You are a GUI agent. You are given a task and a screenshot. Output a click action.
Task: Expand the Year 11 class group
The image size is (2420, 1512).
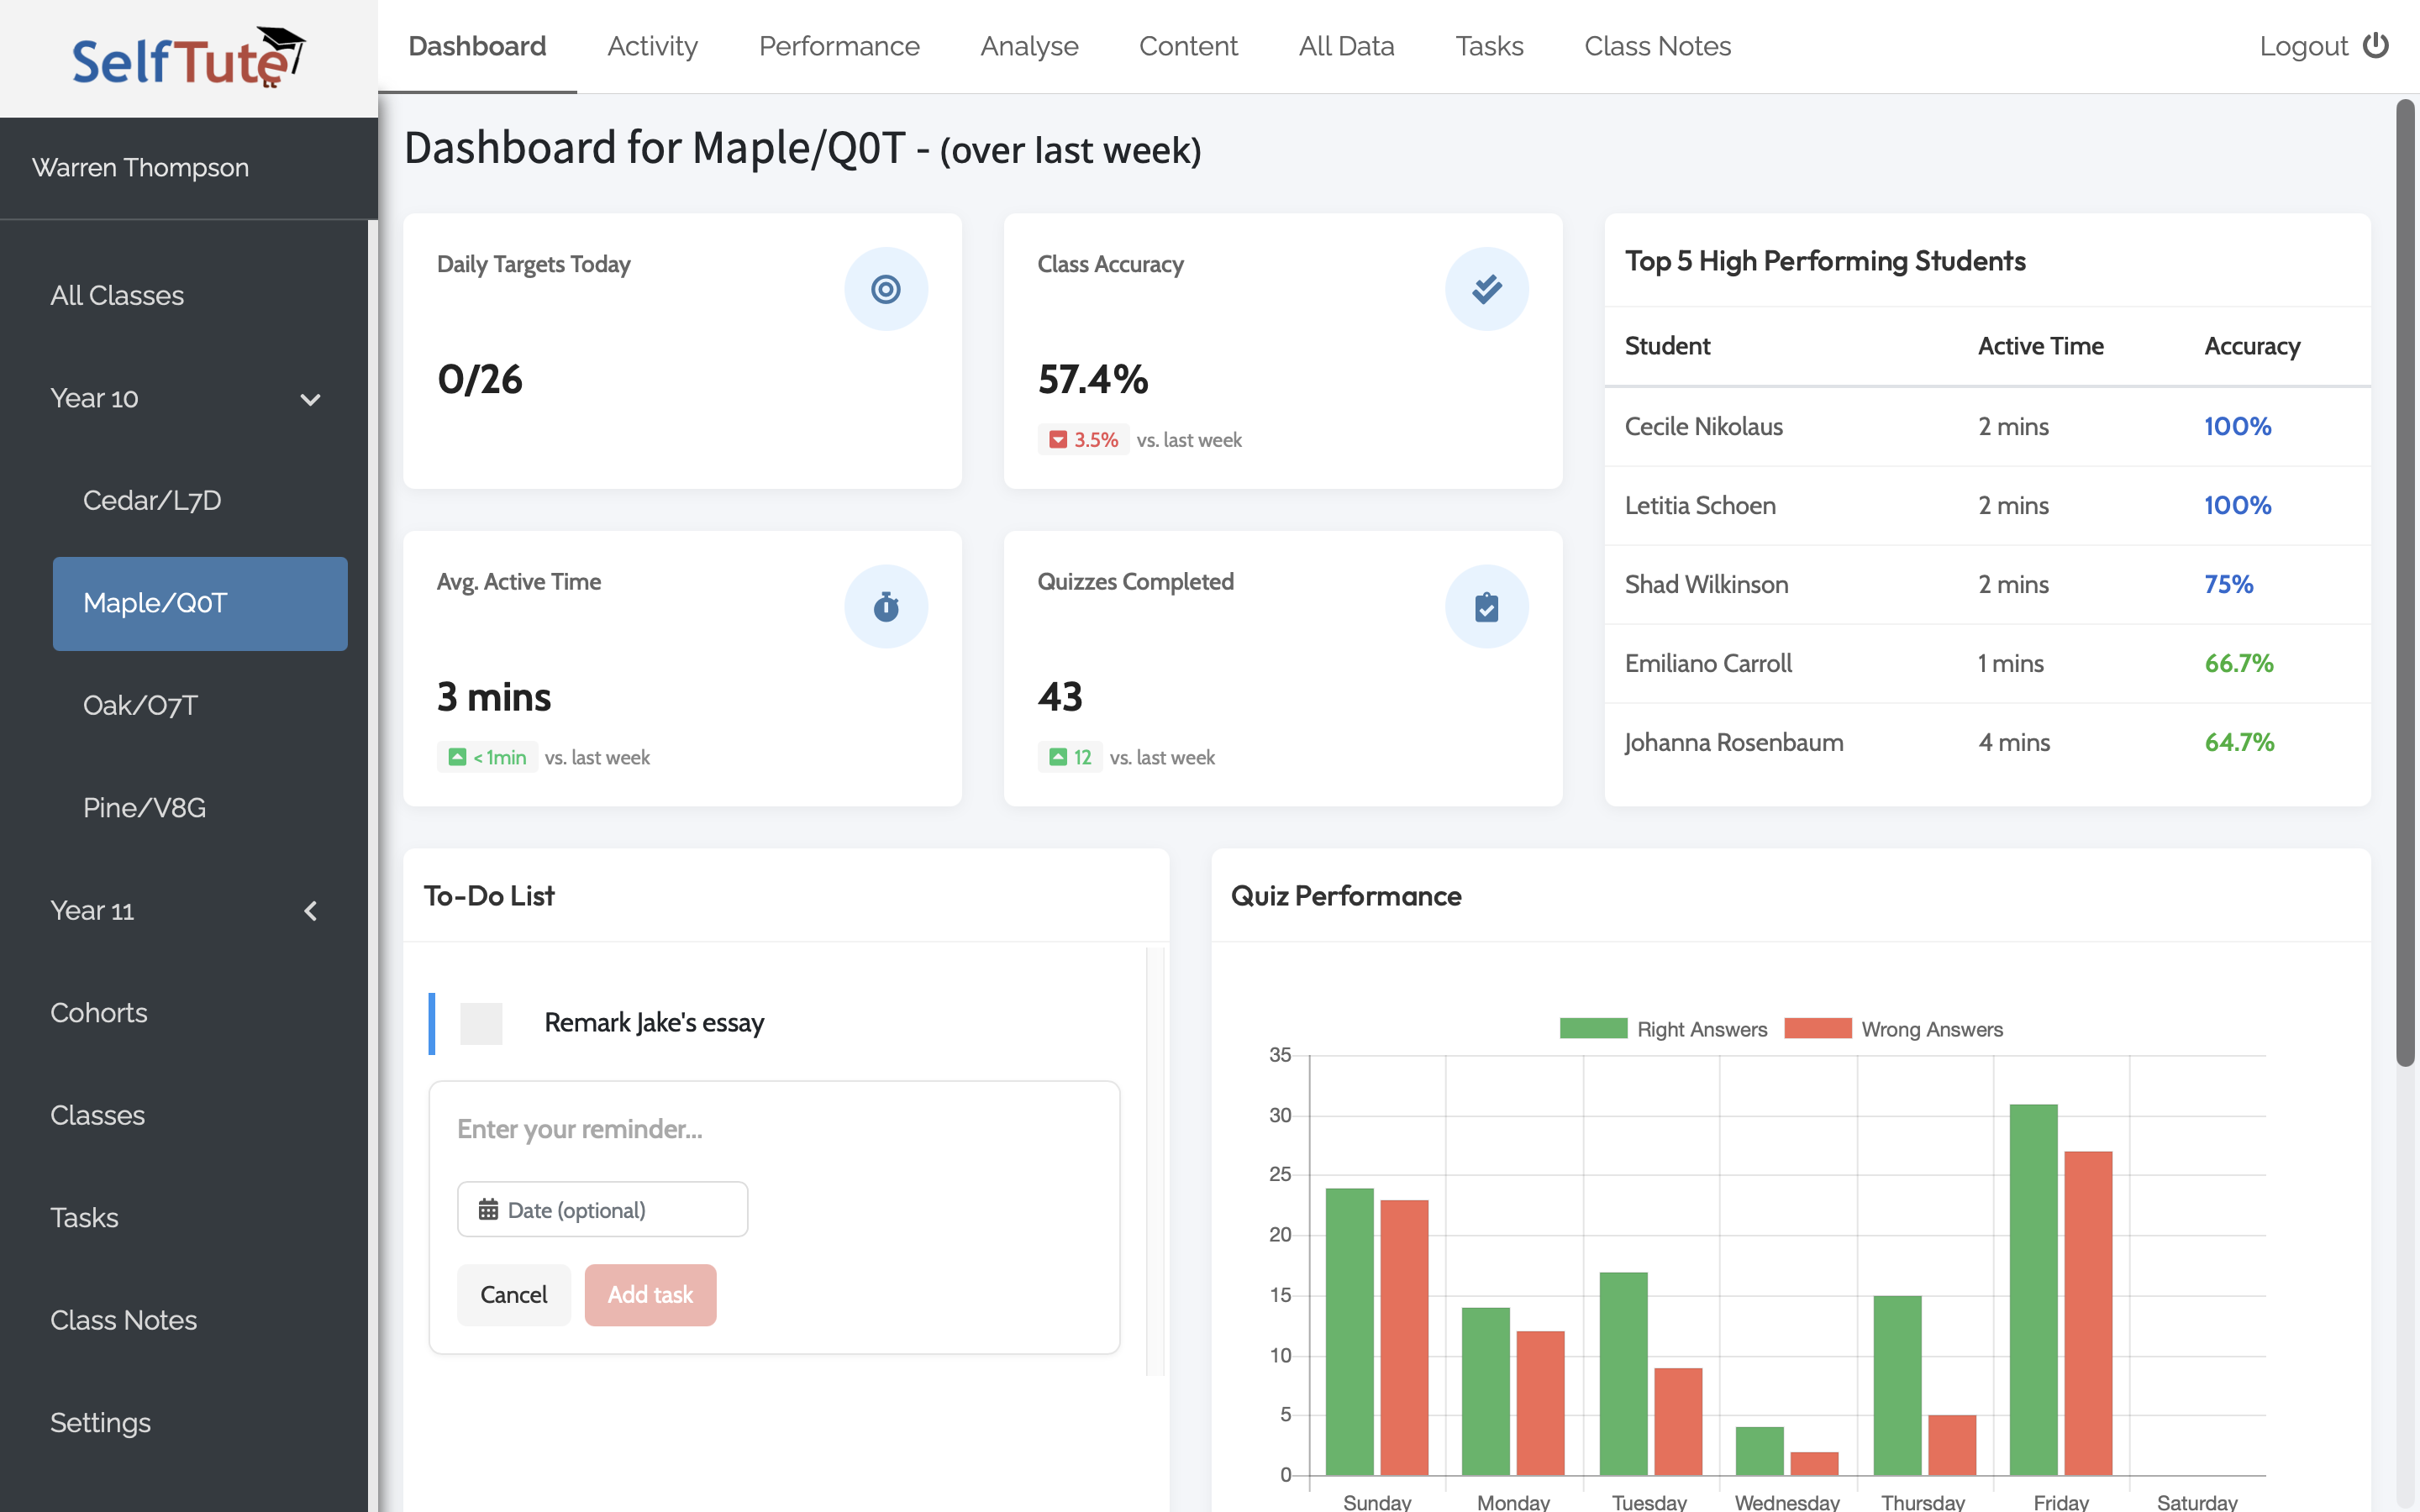point(310,911)
